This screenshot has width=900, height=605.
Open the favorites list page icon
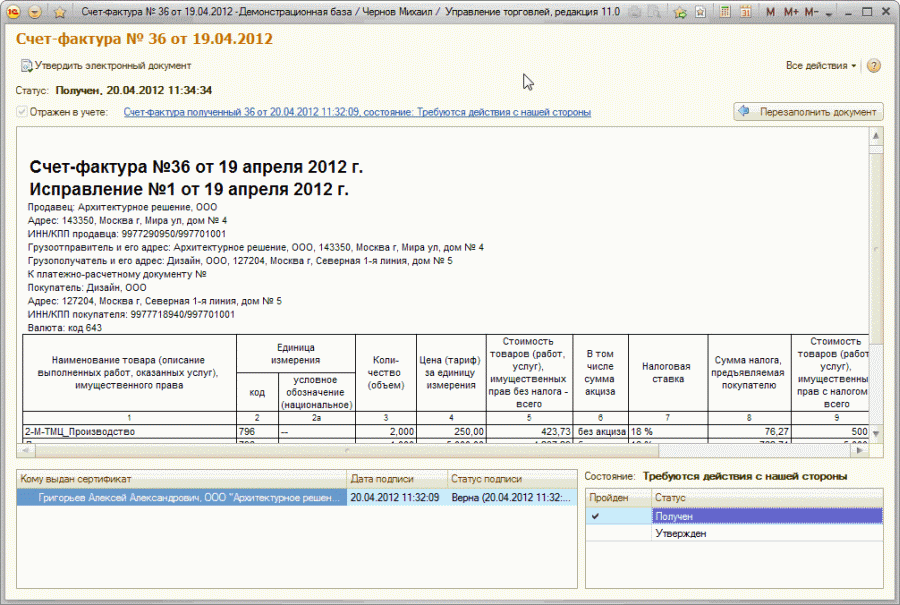pyautogui.click(x=700, y=11)
